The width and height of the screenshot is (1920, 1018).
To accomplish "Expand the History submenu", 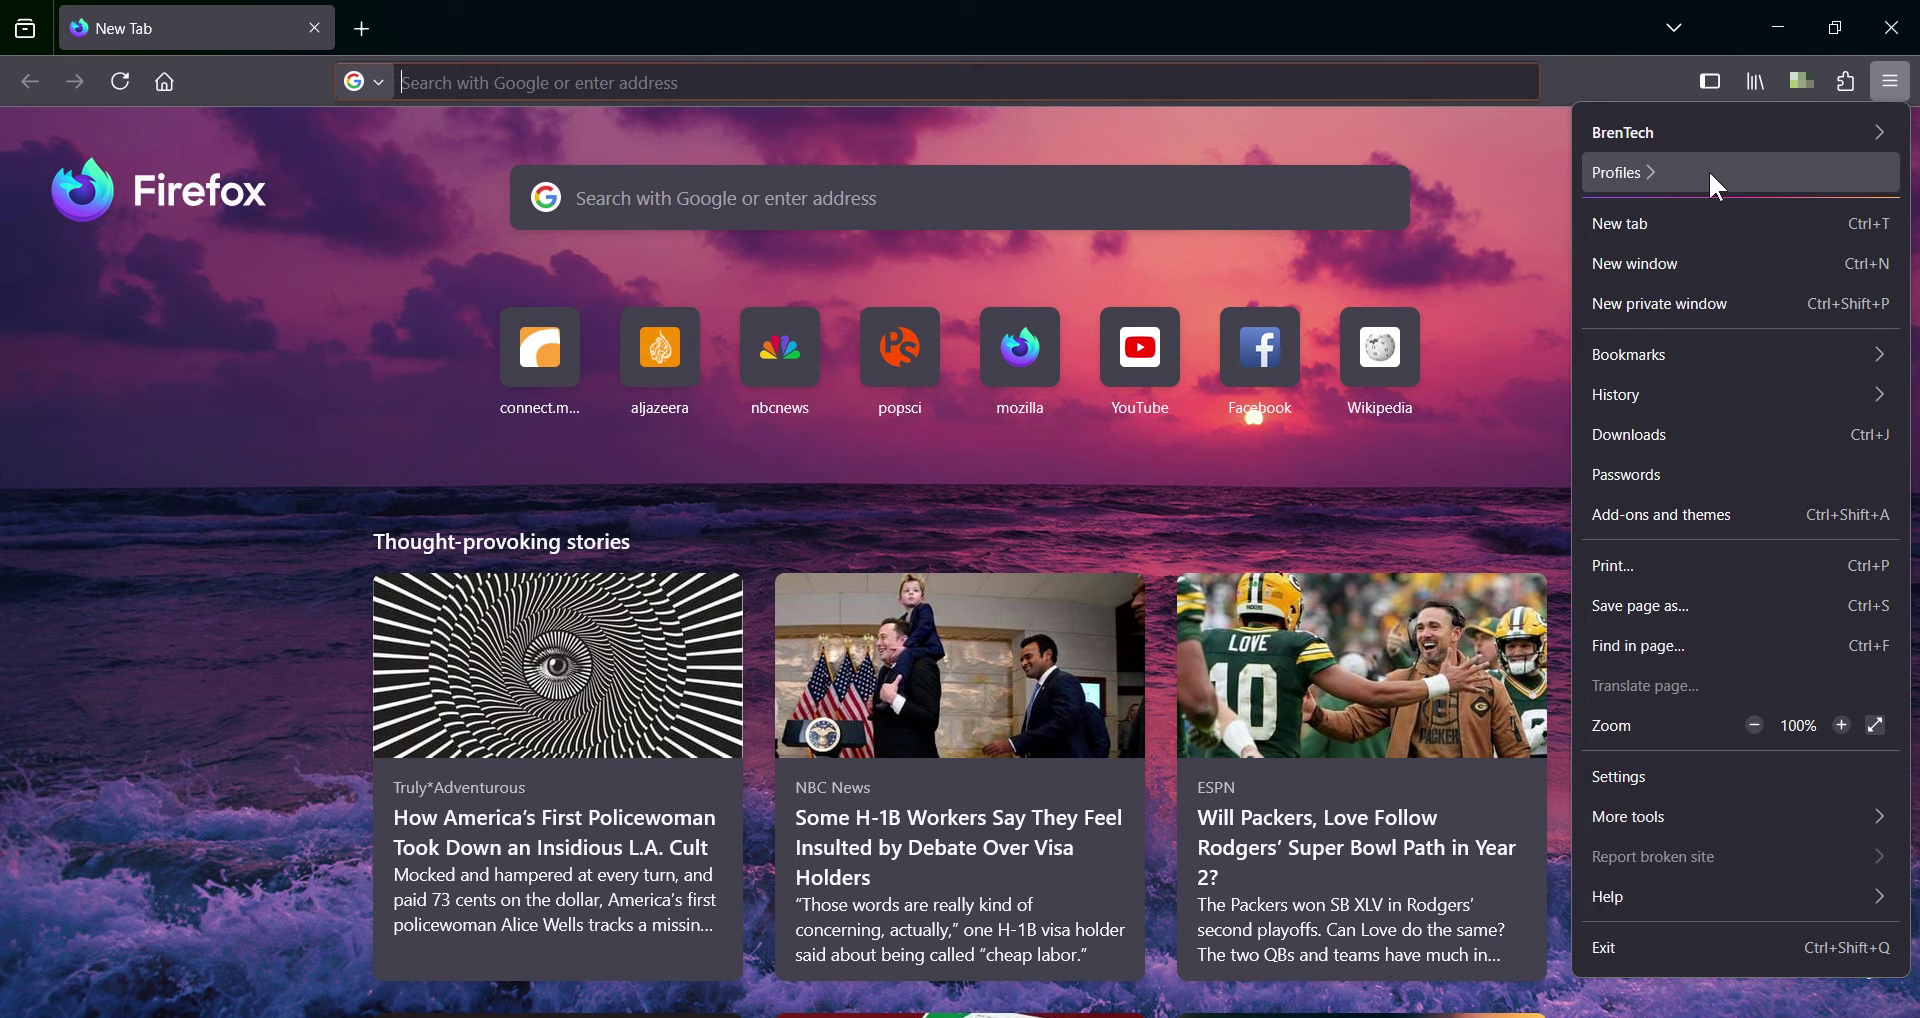I will (1740, 395).
